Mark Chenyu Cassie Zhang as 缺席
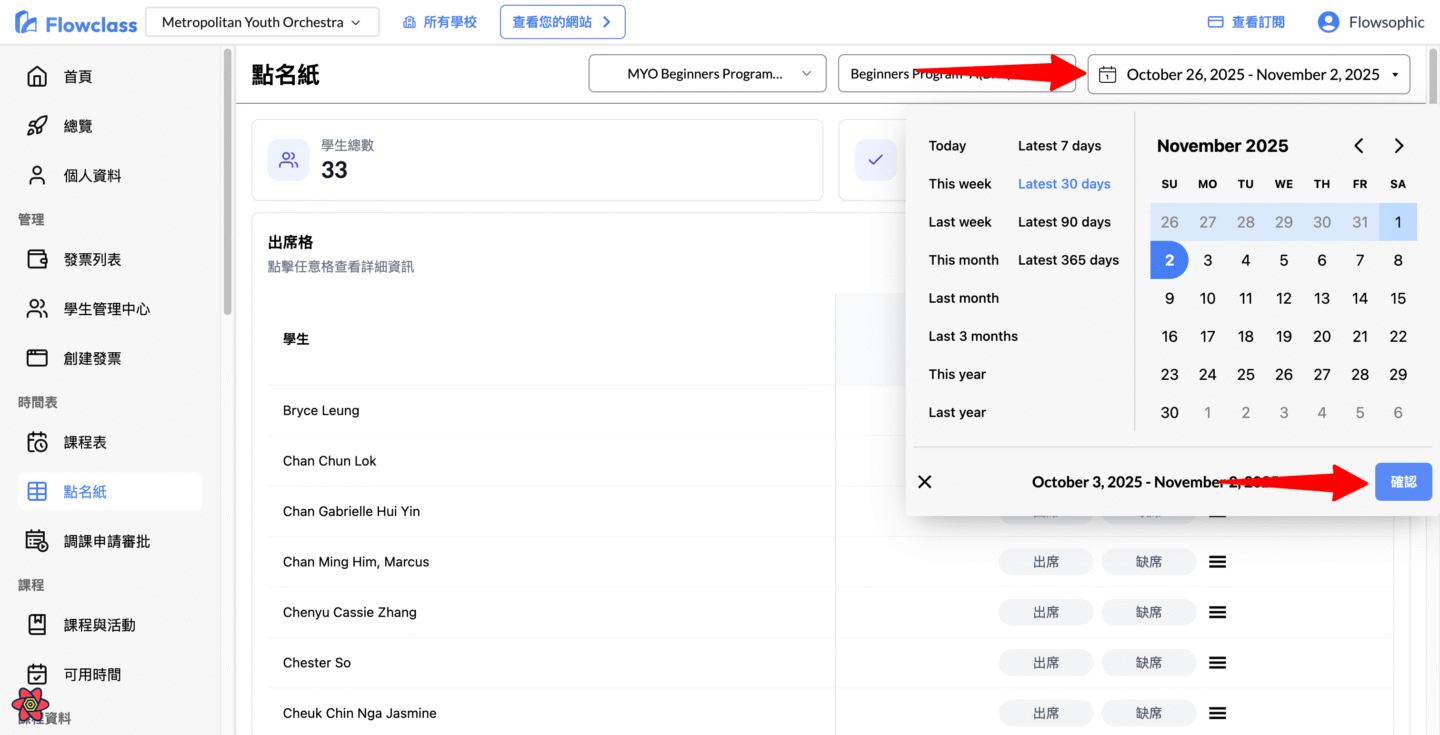 (x=1148, y=612)
